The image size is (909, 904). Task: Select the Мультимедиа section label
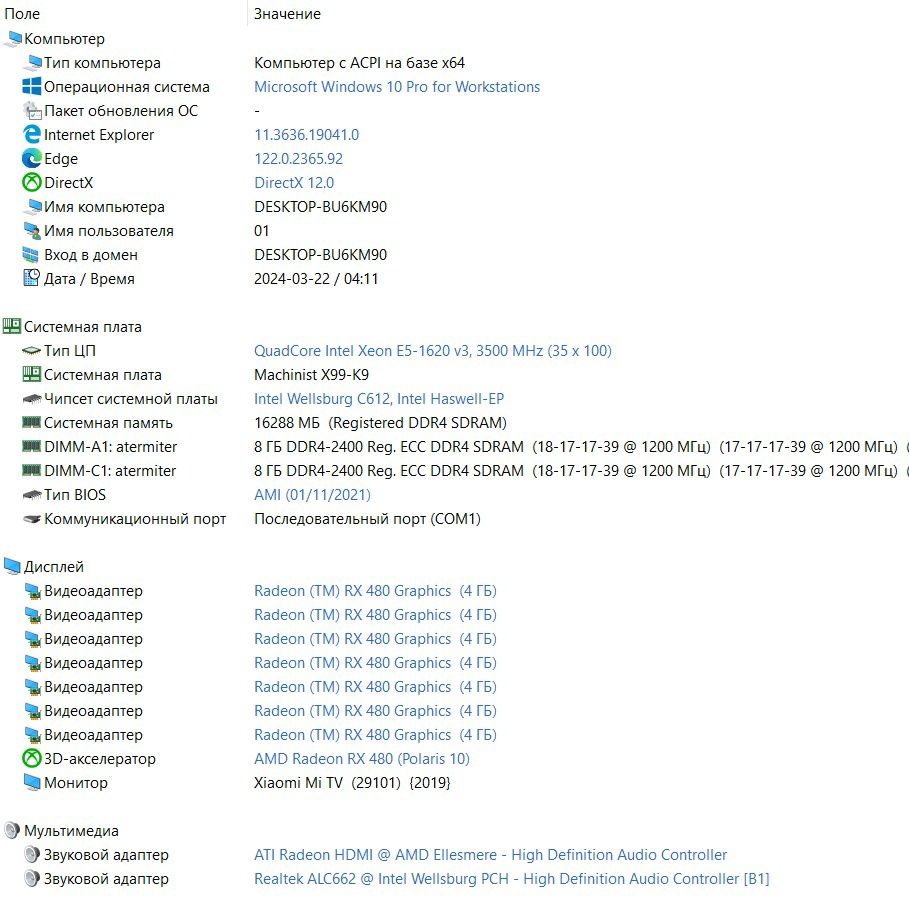pyautogui.click(x=71, y=831)
